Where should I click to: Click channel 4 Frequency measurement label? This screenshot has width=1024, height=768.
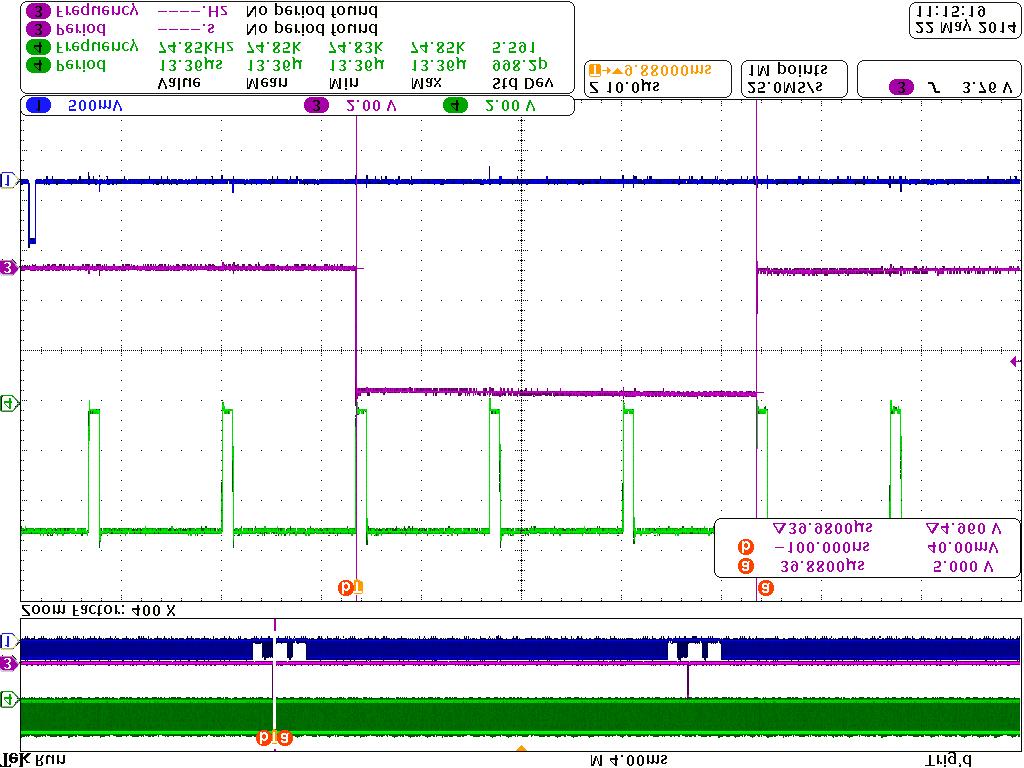click(97, 46)
